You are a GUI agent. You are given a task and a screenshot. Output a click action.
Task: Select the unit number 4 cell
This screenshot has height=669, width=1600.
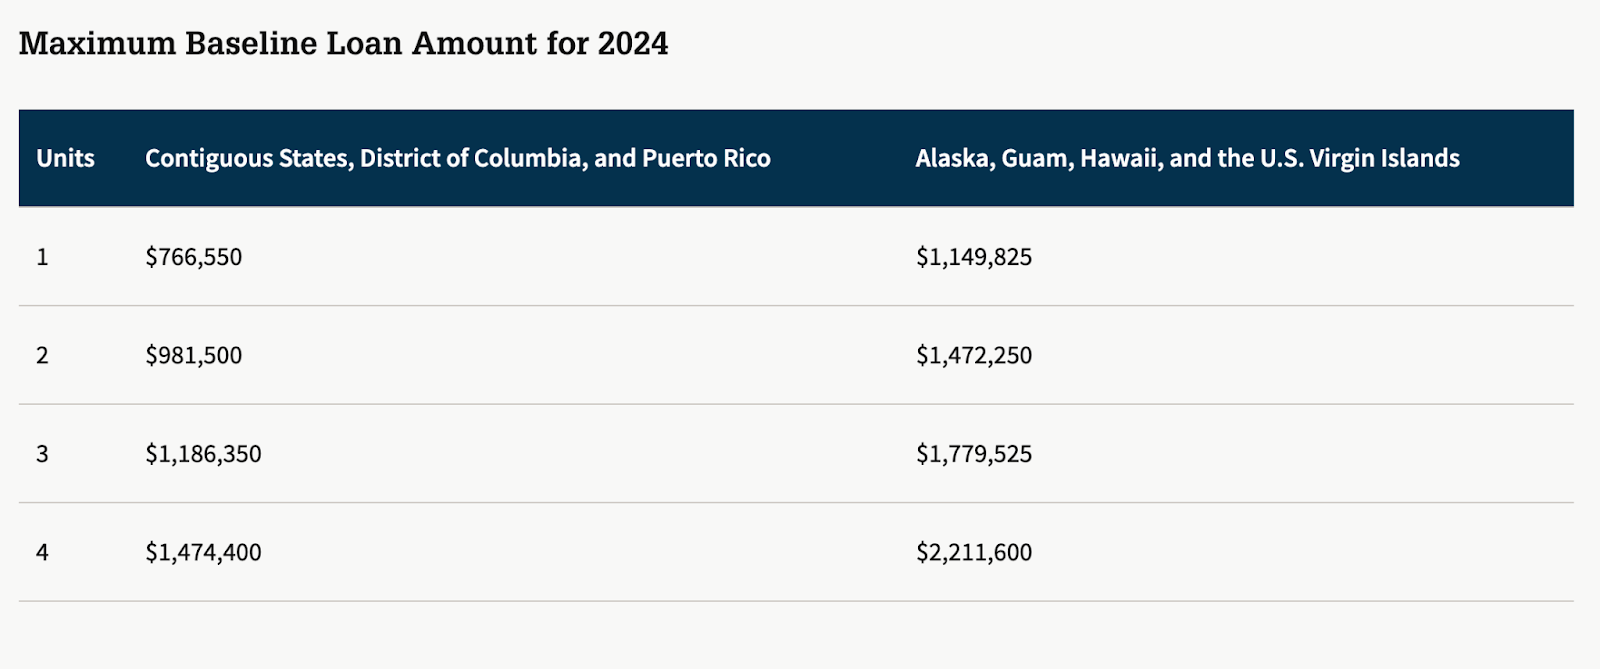(x=42, y=552)
